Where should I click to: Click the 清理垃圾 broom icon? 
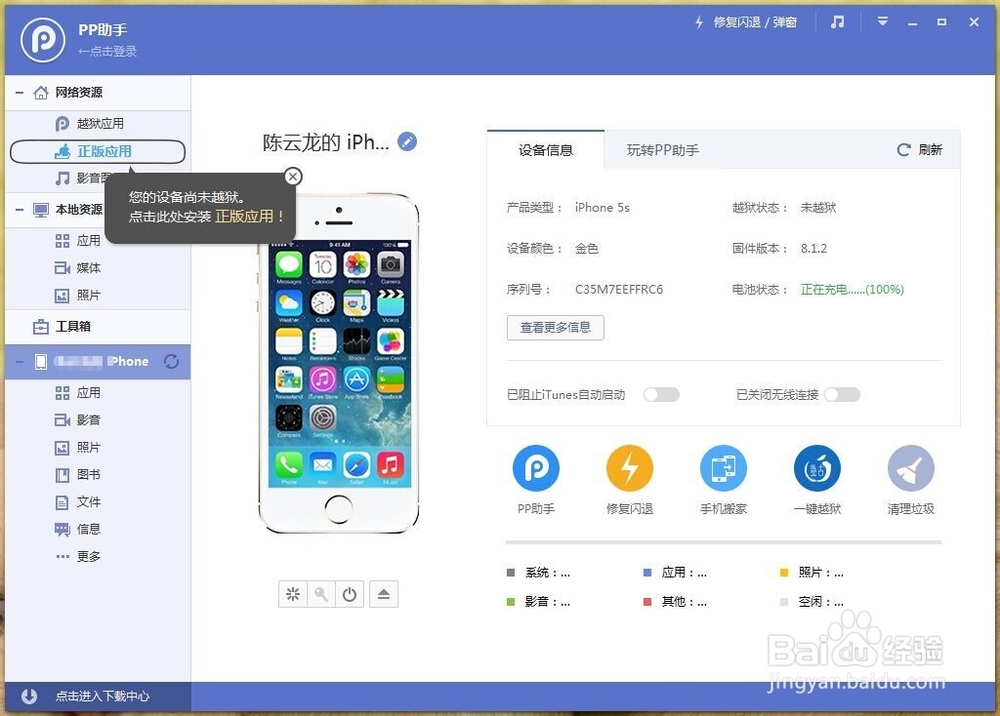point(911,469)
